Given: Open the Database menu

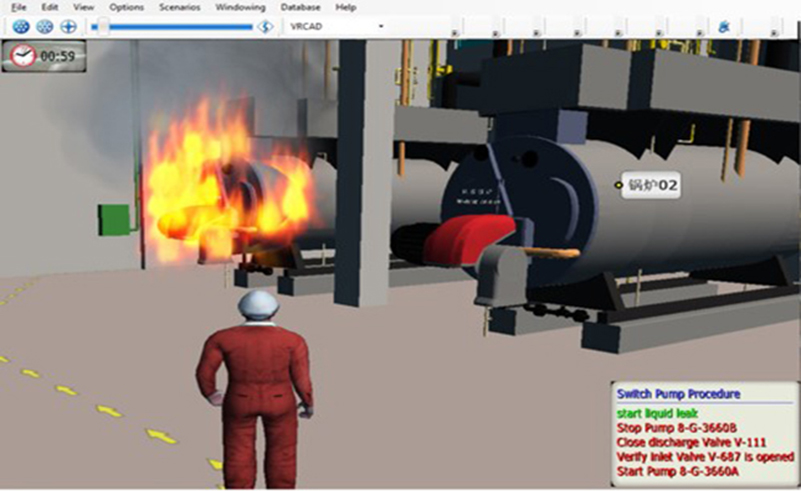Looking at the screenshot, I should [300, 7].
